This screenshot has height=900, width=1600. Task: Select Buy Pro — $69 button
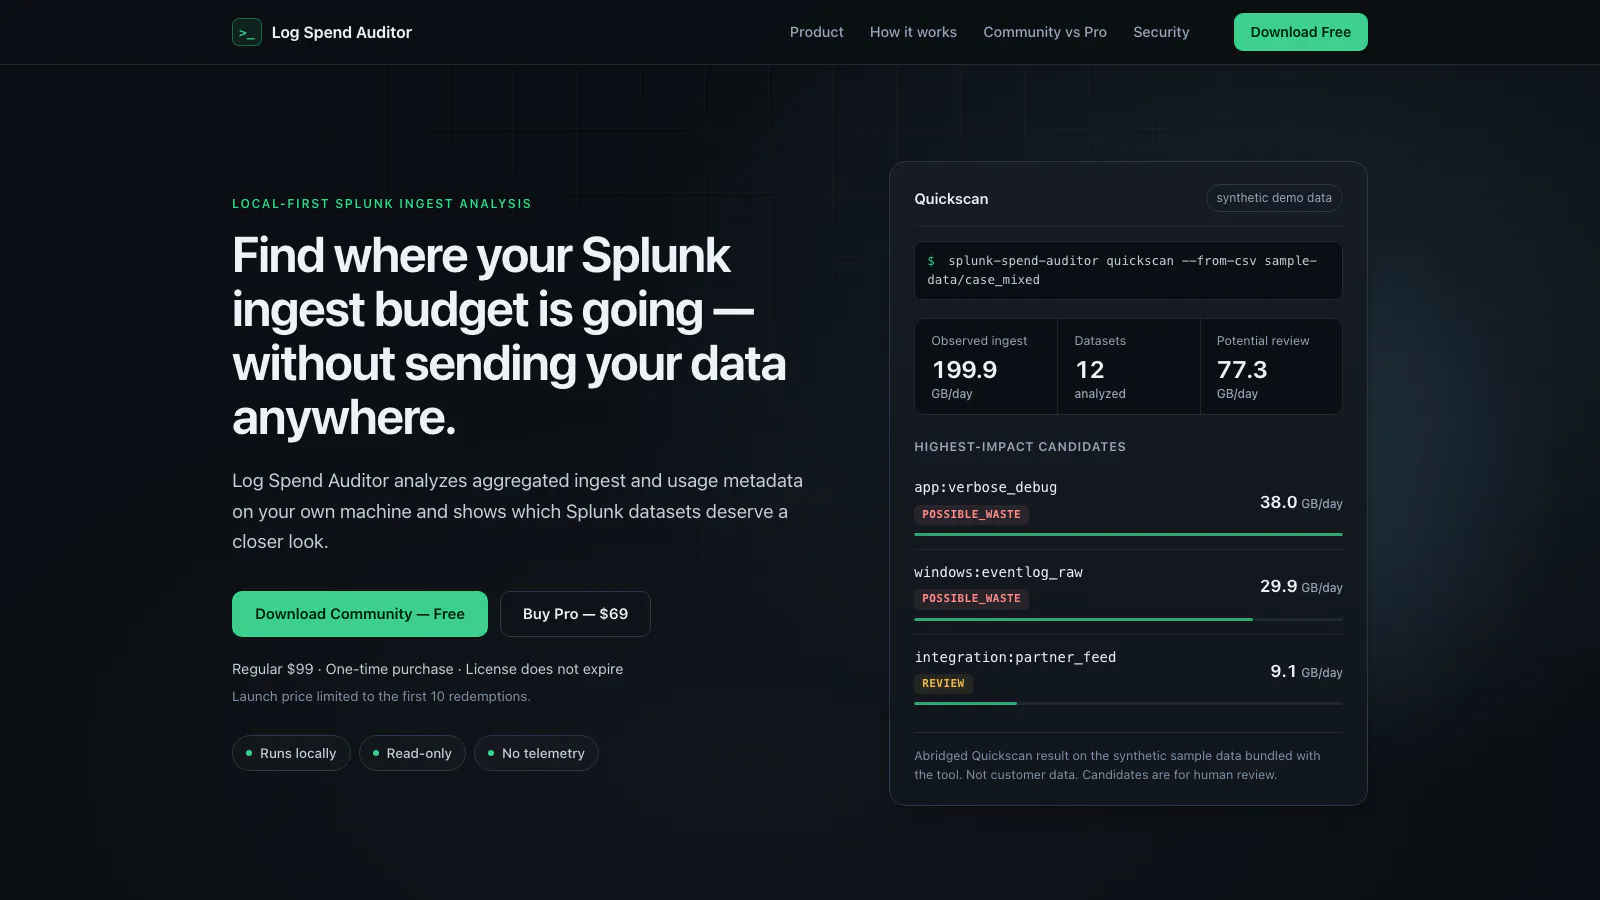575,614
